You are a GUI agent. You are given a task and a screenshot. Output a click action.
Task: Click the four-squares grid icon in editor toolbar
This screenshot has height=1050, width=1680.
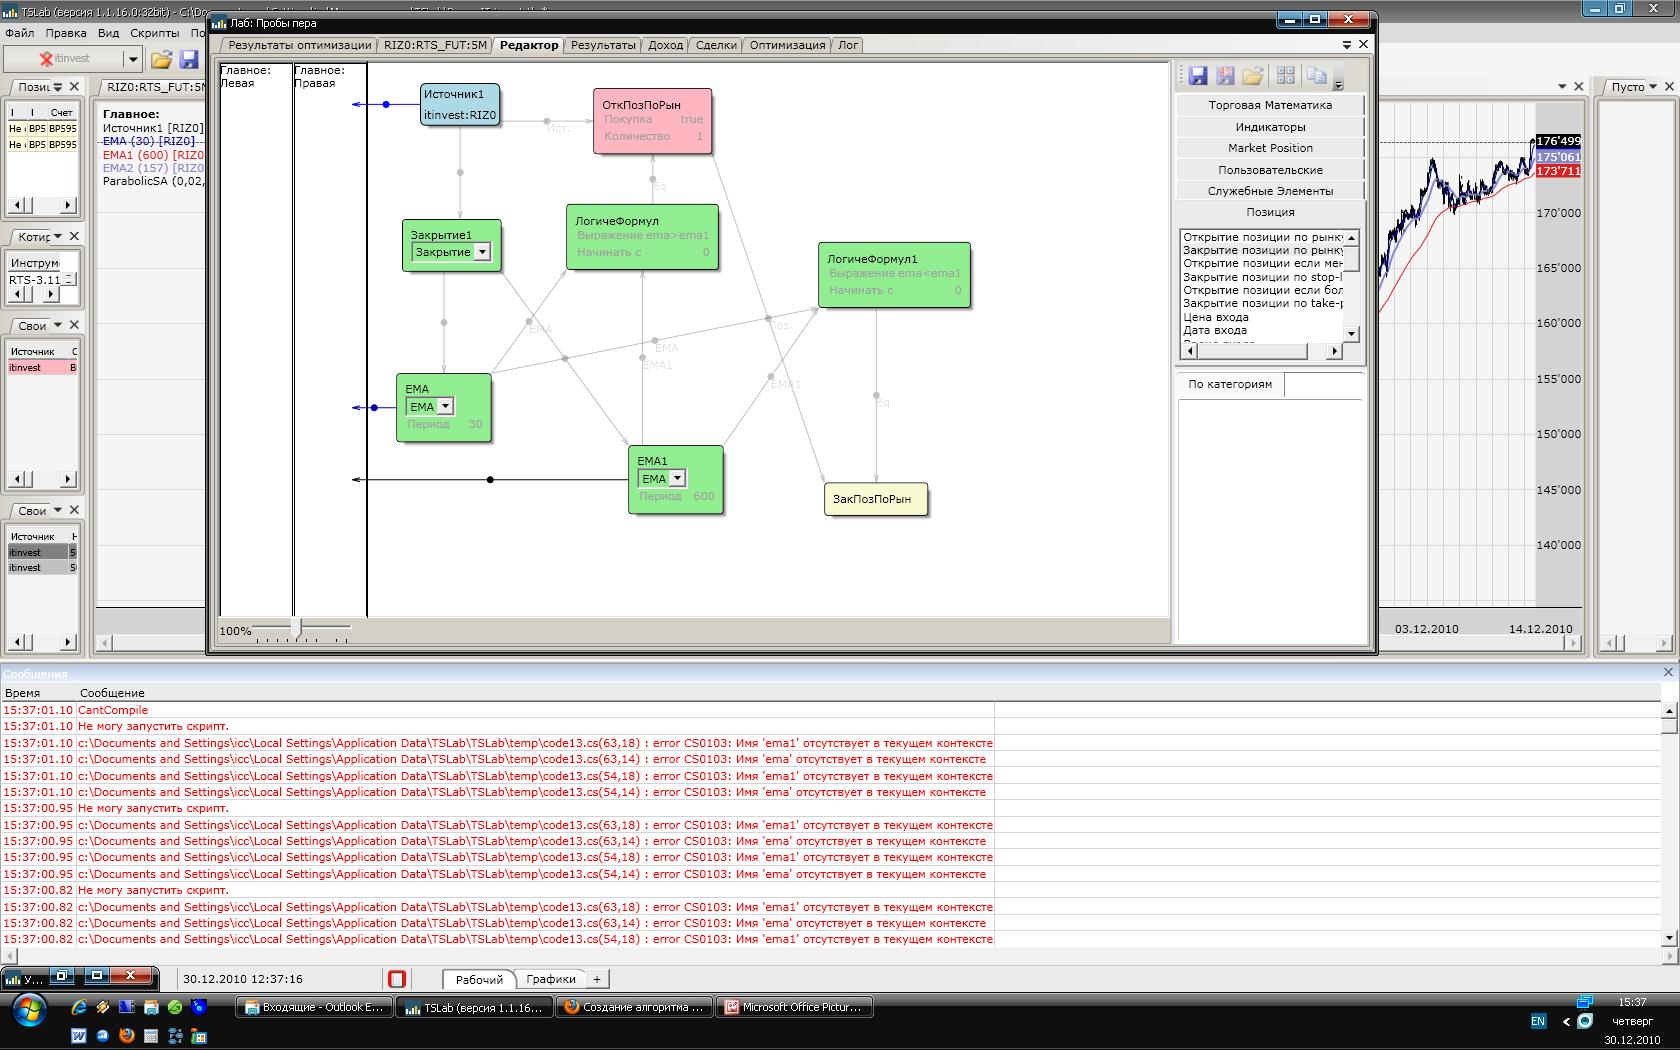(x=1286, y=76)
